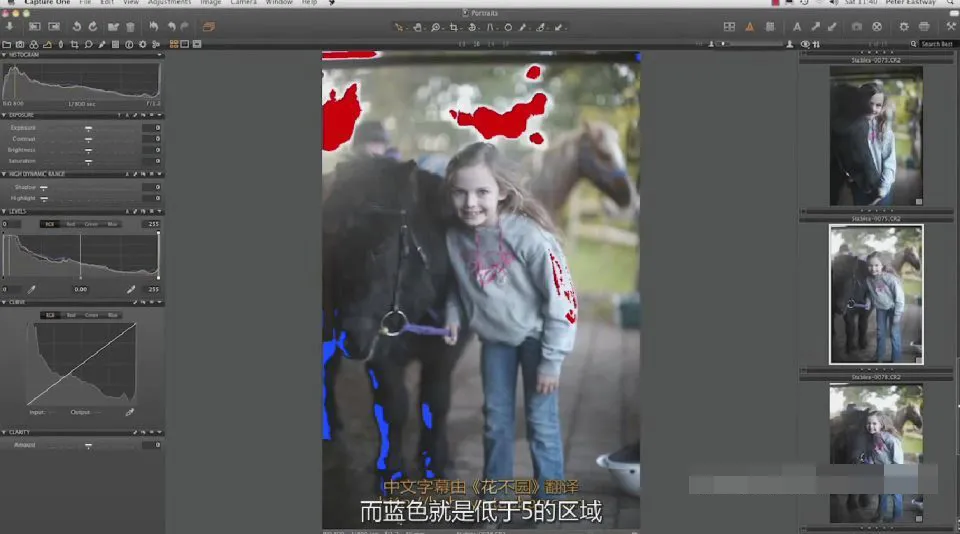The height and width of the screenshot is (534, 960).
Task: Select the Zoom loupe cursor tool
Action: [435, 27]
